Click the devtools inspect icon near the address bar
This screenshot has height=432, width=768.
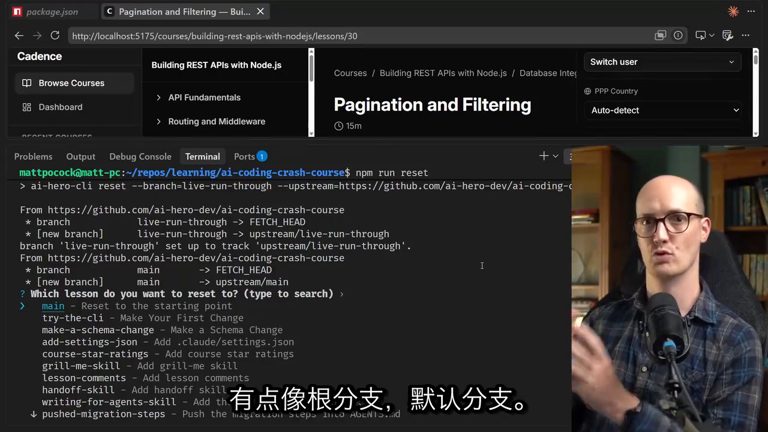pos(727,35)
